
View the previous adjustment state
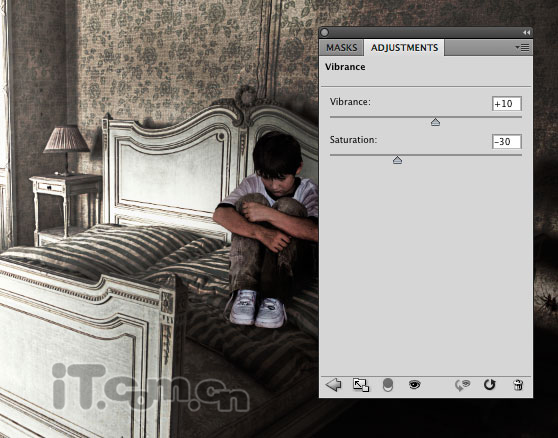point(463,385)
